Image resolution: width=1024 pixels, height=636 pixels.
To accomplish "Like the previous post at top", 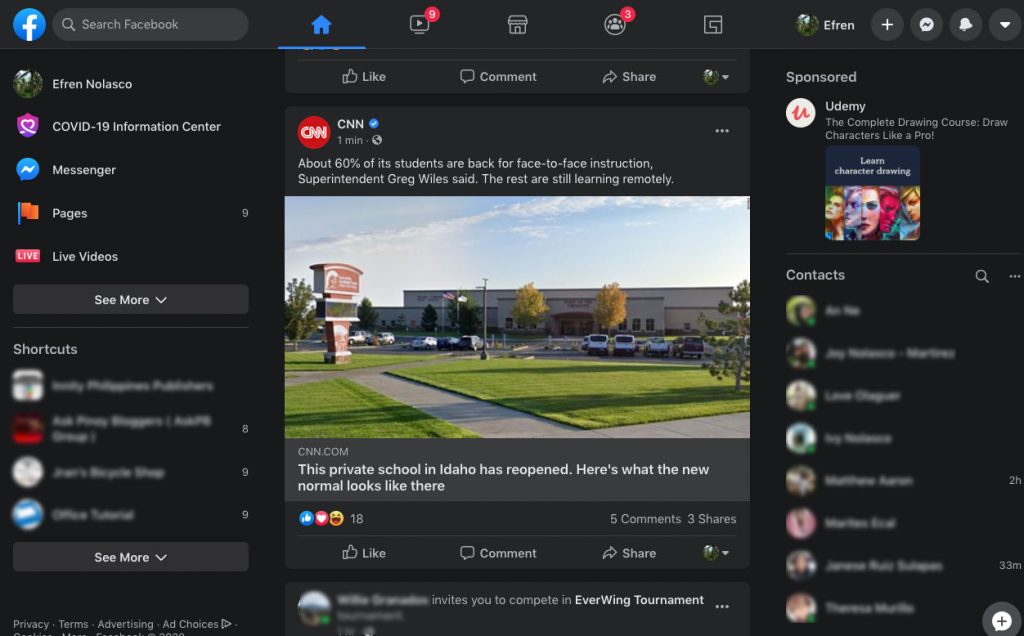I will (x=364, y=76).
